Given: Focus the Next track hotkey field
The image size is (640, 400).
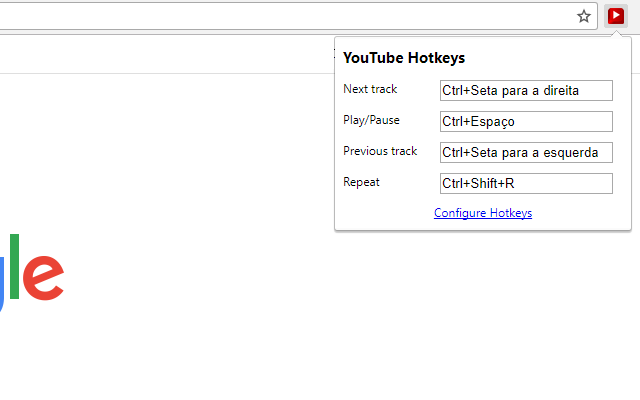Looking at the screenshot, I should point(526,90).
